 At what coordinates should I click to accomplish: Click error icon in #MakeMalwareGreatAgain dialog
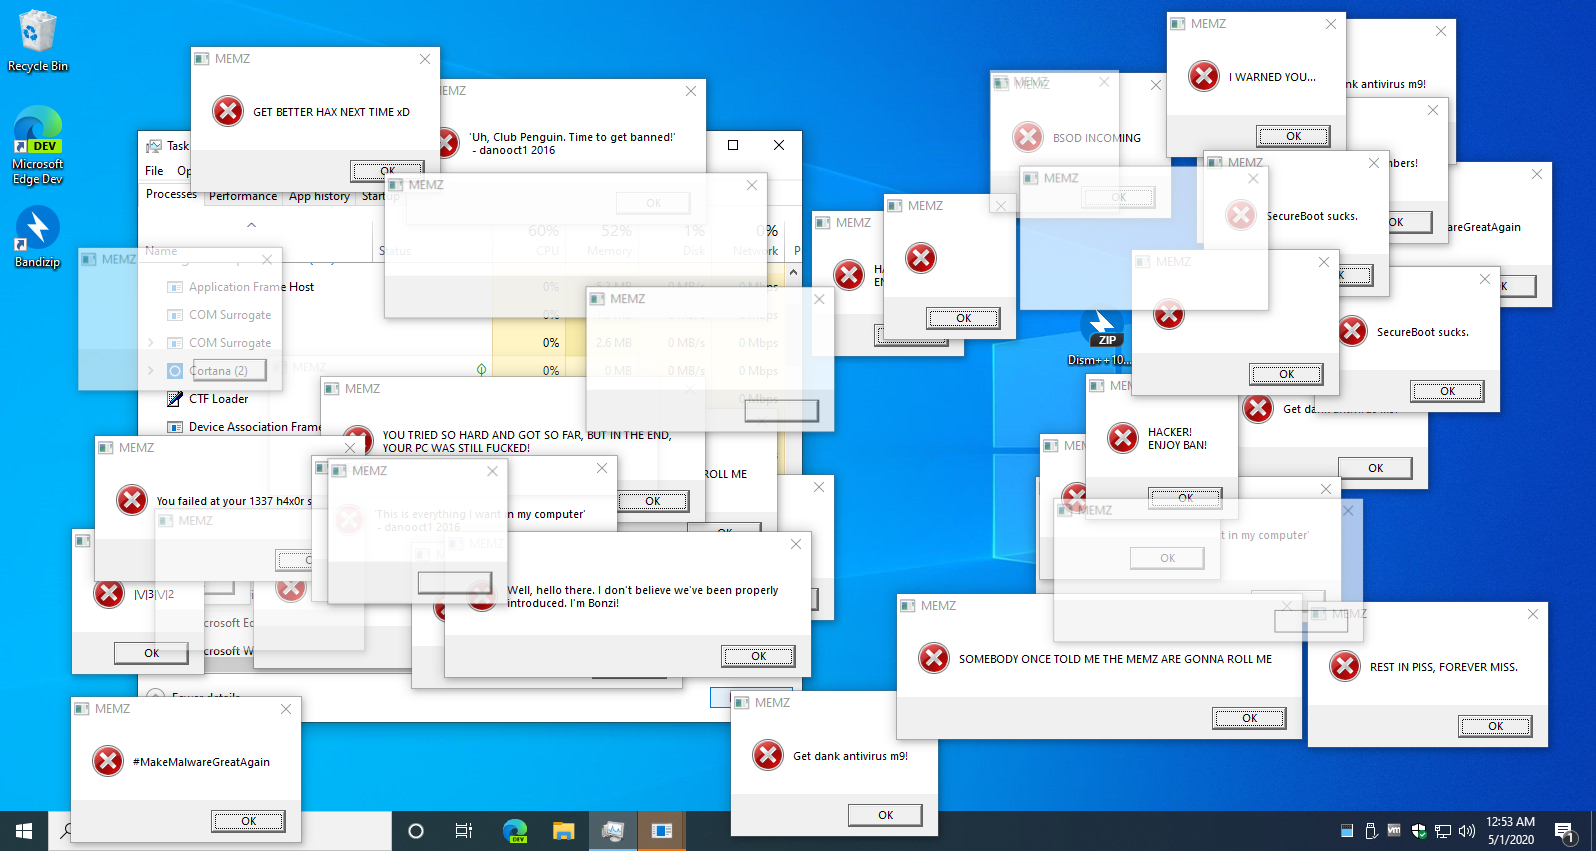point(108,761)
